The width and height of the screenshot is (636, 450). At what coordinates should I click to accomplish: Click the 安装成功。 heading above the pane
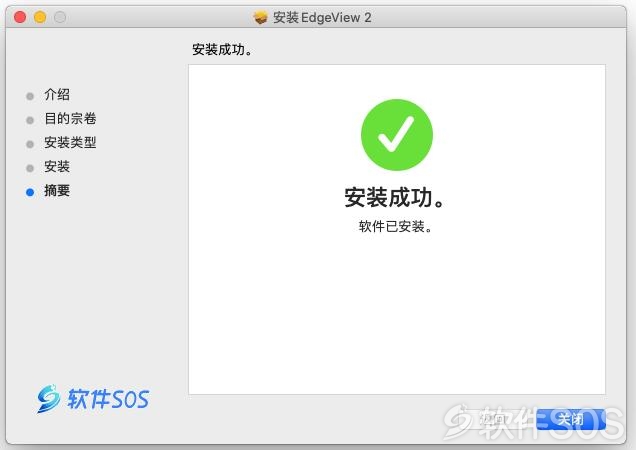click(x=222, y=50)
